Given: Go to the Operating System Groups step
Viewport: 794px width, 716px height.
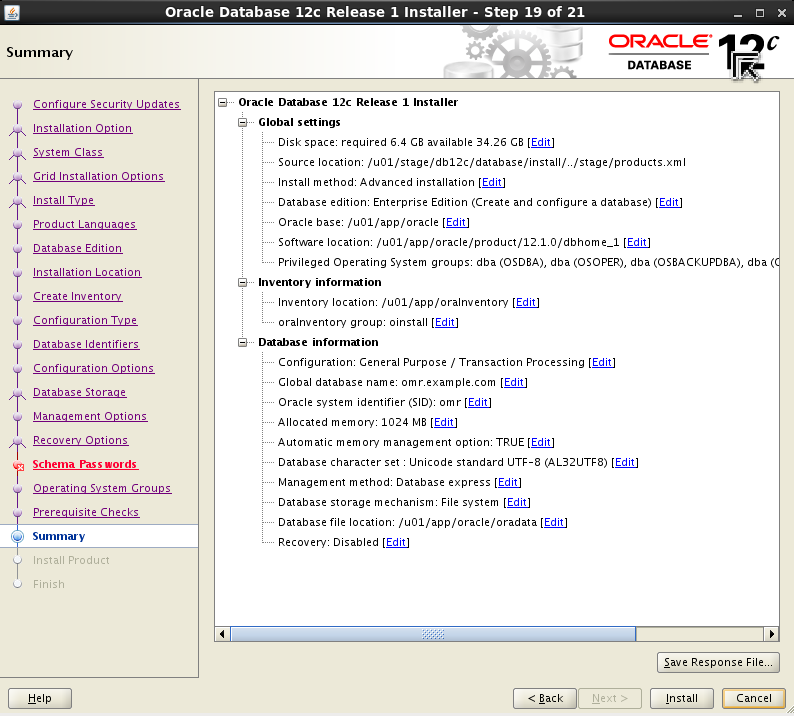Looking at the screenshot, I should pyautogui.click(x=102, y=488).
